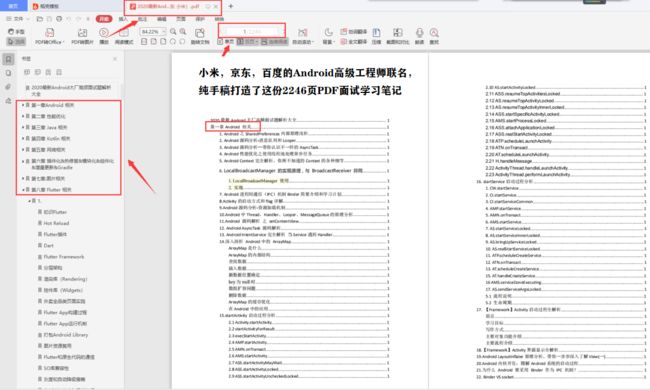Select the 页面 ribbon tab
Image resolution: width=650 pixels, height=390 pixels.
point(181,19)
